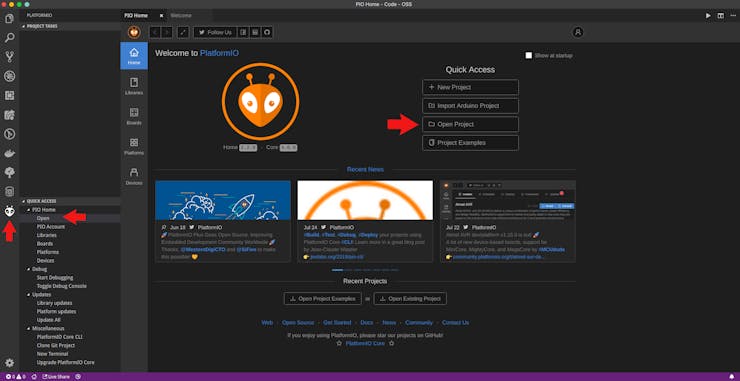This screenshot has height=381, width=740.
Task: Select Toggle Debug Console tree item
Action: click(61, 286)
